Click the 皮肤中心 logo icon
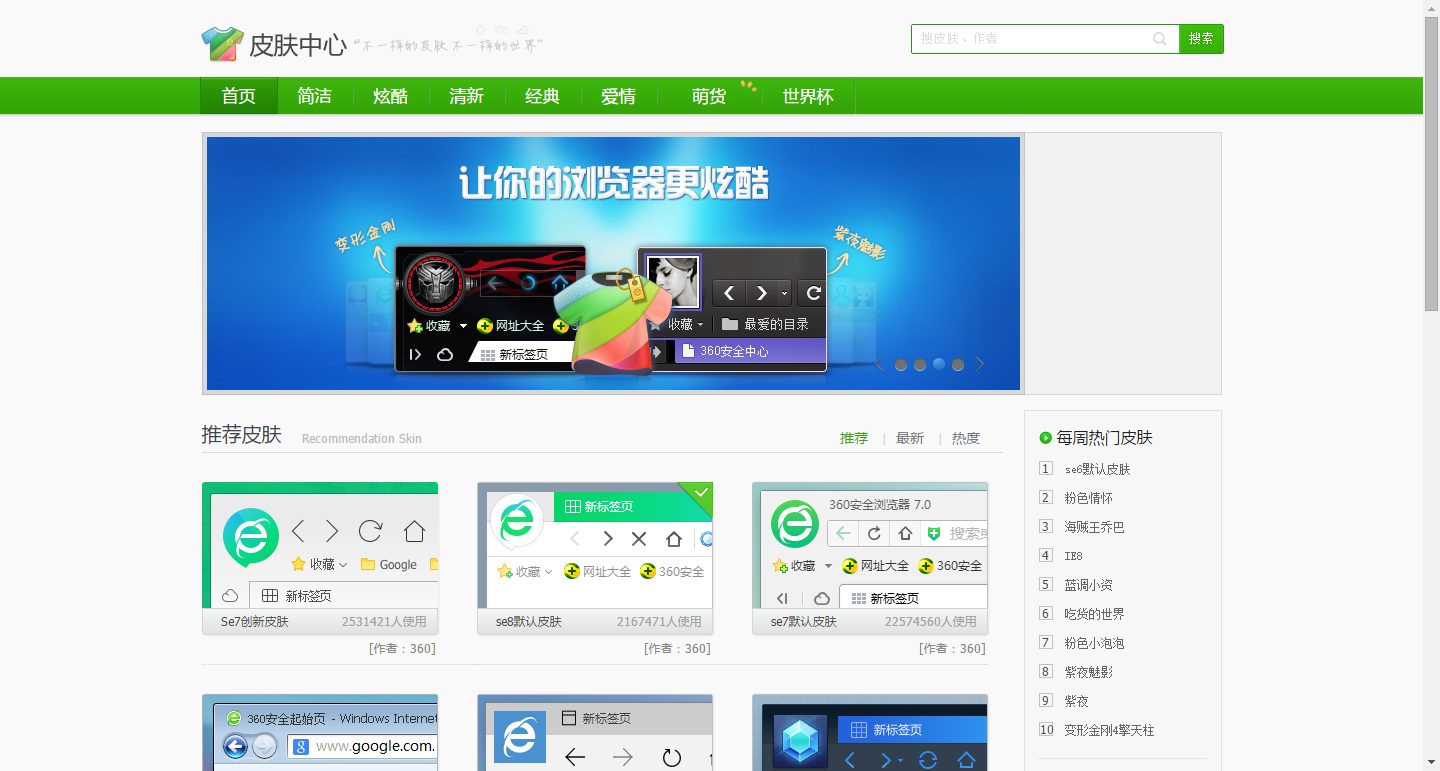Image resolution: width=1440 pixels, height=771 pixels. point(221,43)
